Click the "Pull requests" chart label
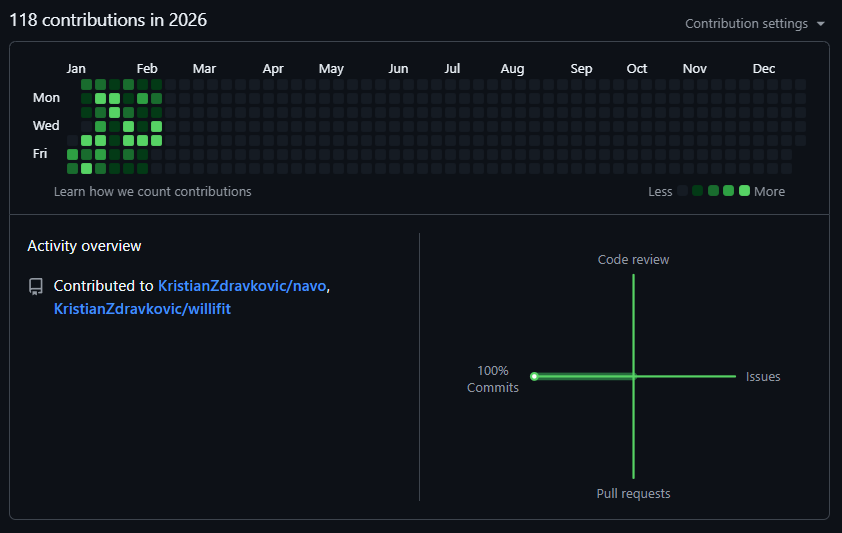Image resolution: width=842 pixels, height=533 pixels. (x=634, y=493)
